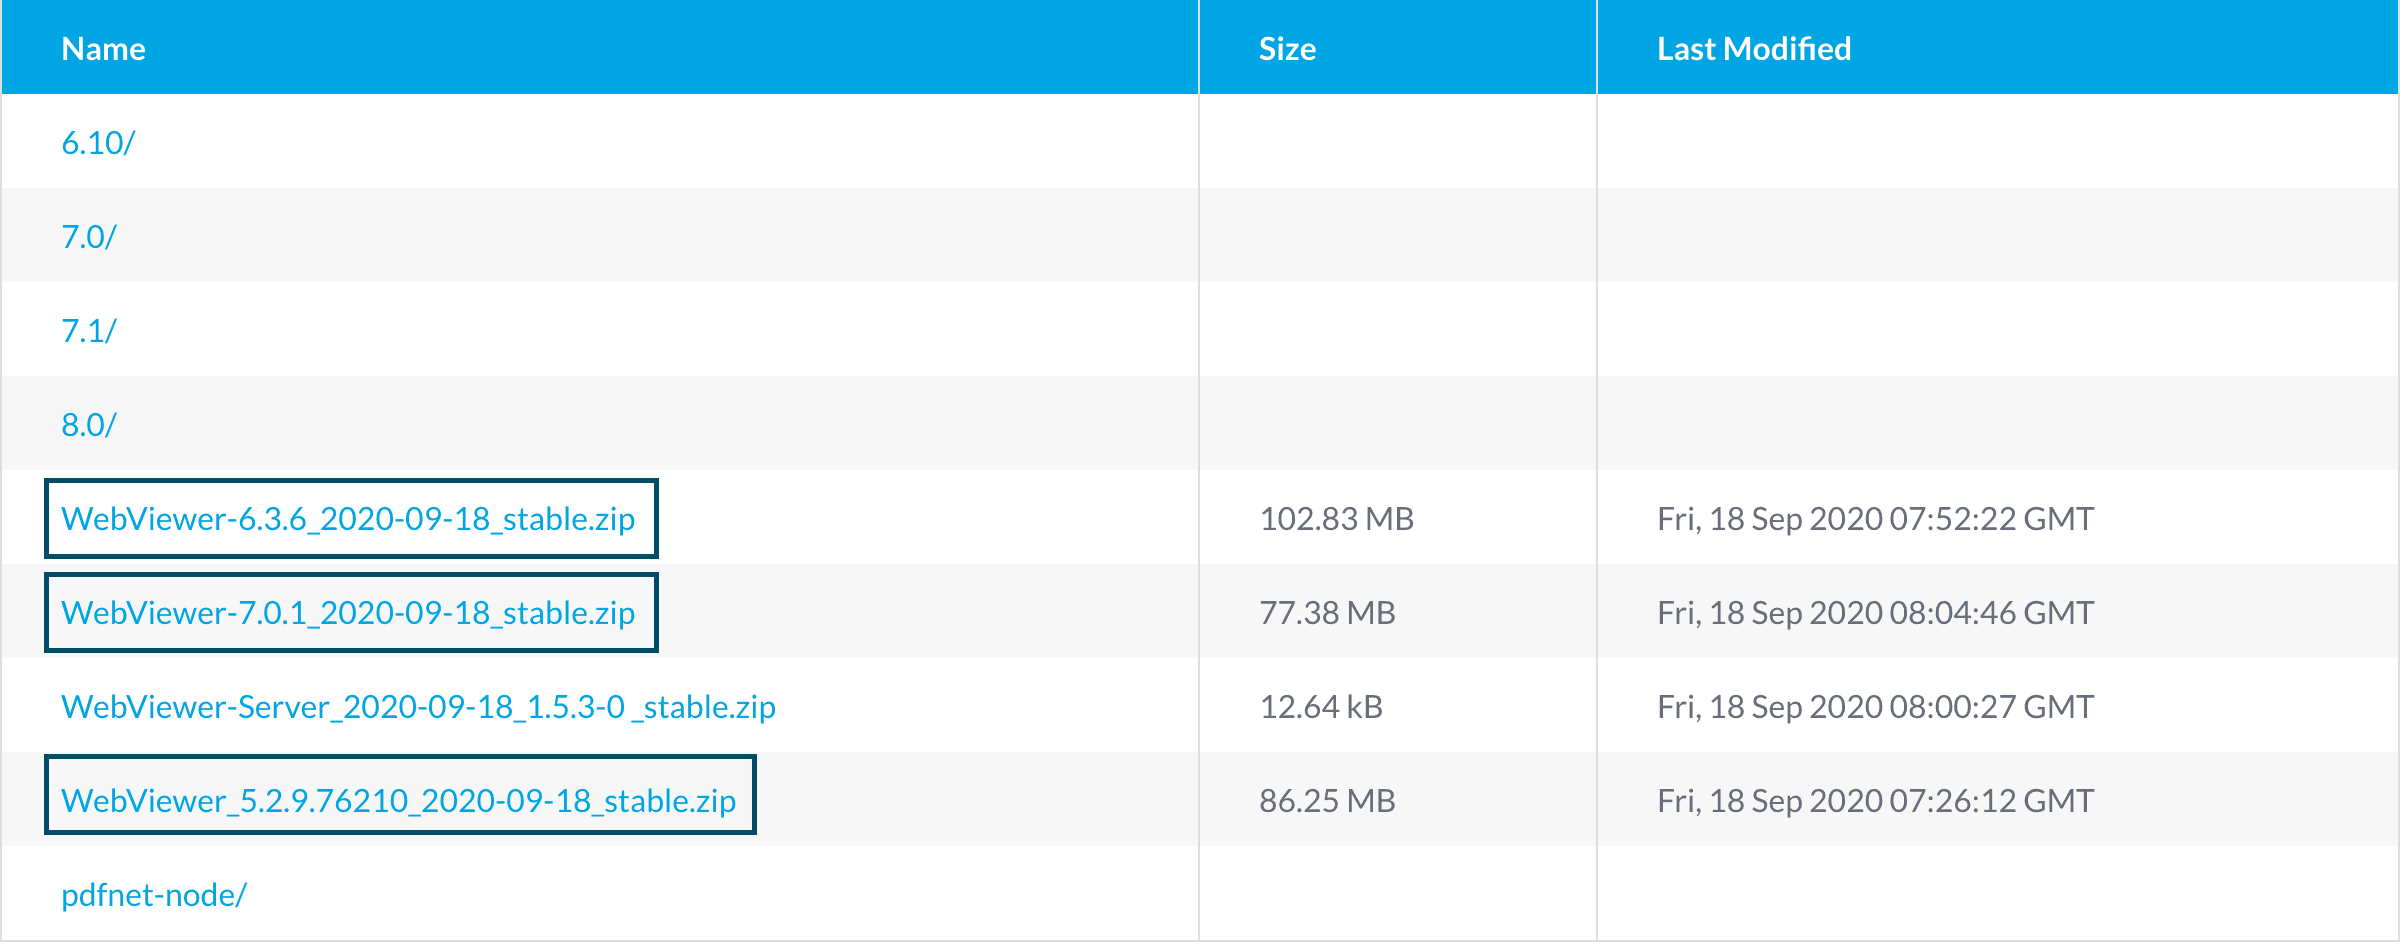Select the 77.38 MB size value

(x=1327, y=613)
